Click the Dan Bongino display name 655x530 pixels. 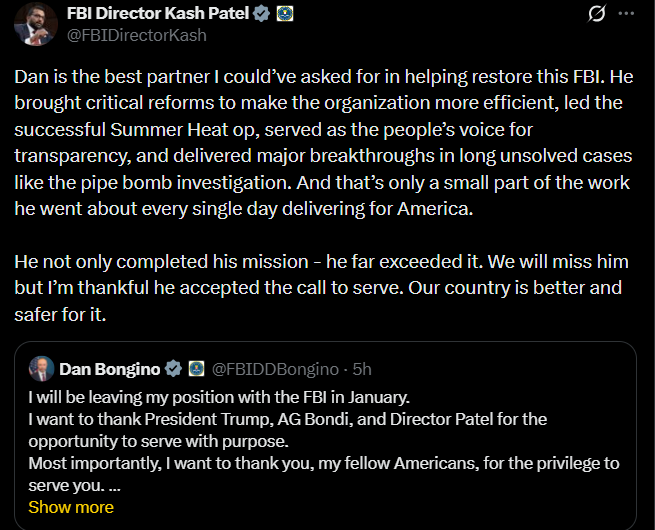(110, 369)
